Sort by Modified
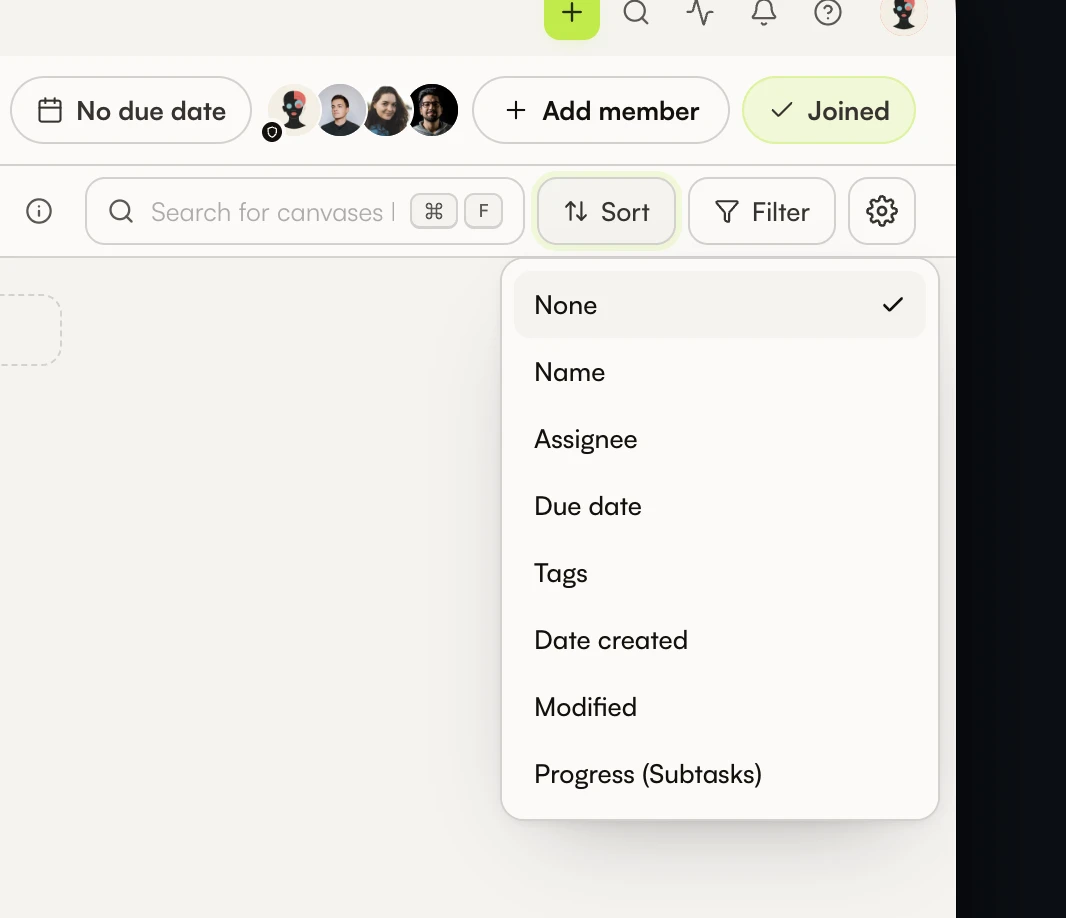The width and height of the screenshot is (1066, 918). 719,707
